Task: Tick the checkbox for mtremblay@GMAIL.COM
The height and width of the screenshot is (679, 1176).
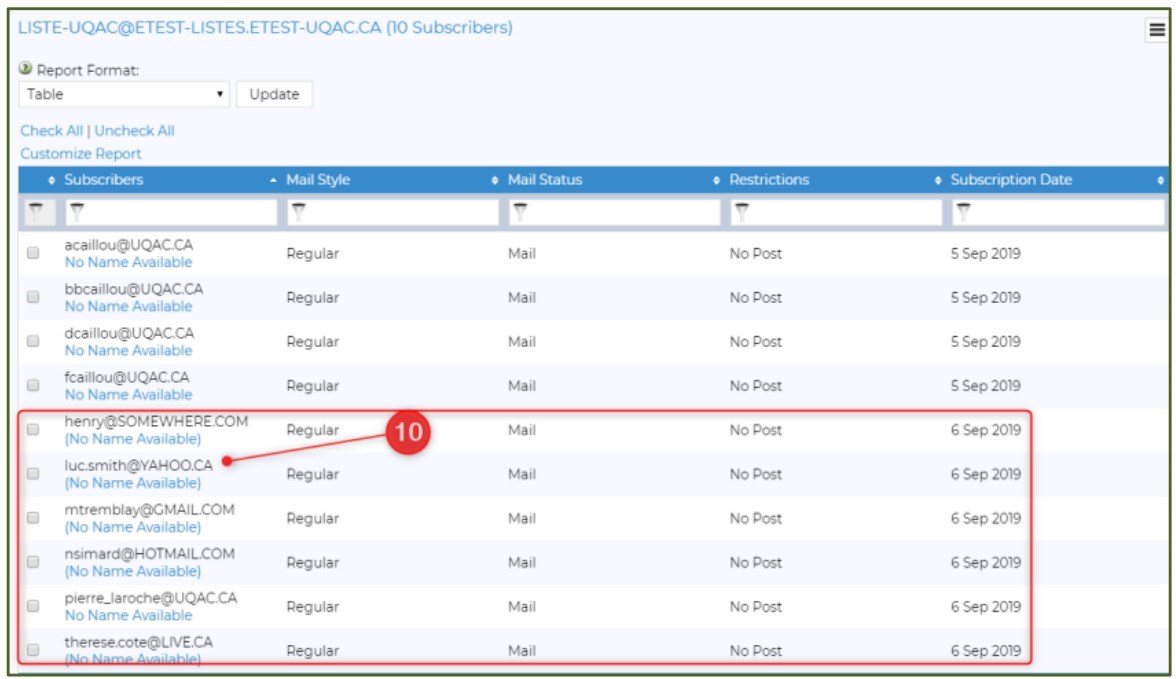Action: pos(33,518)
